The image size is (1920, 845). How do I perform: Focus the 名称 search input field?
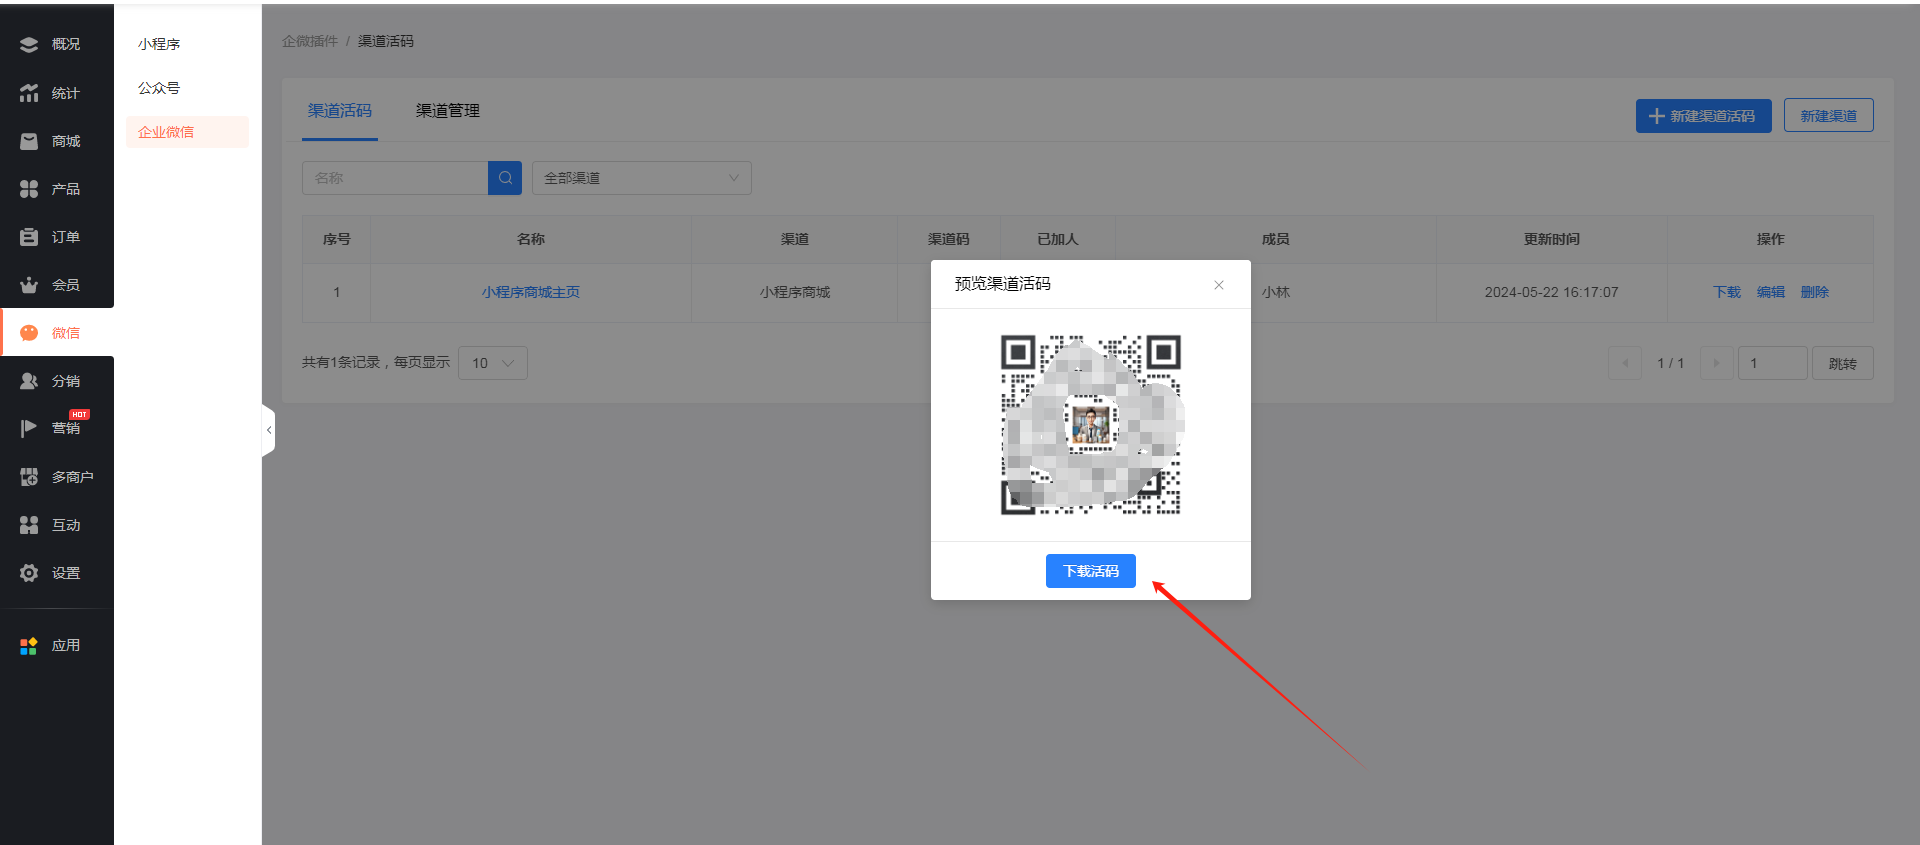click(395, 178)
